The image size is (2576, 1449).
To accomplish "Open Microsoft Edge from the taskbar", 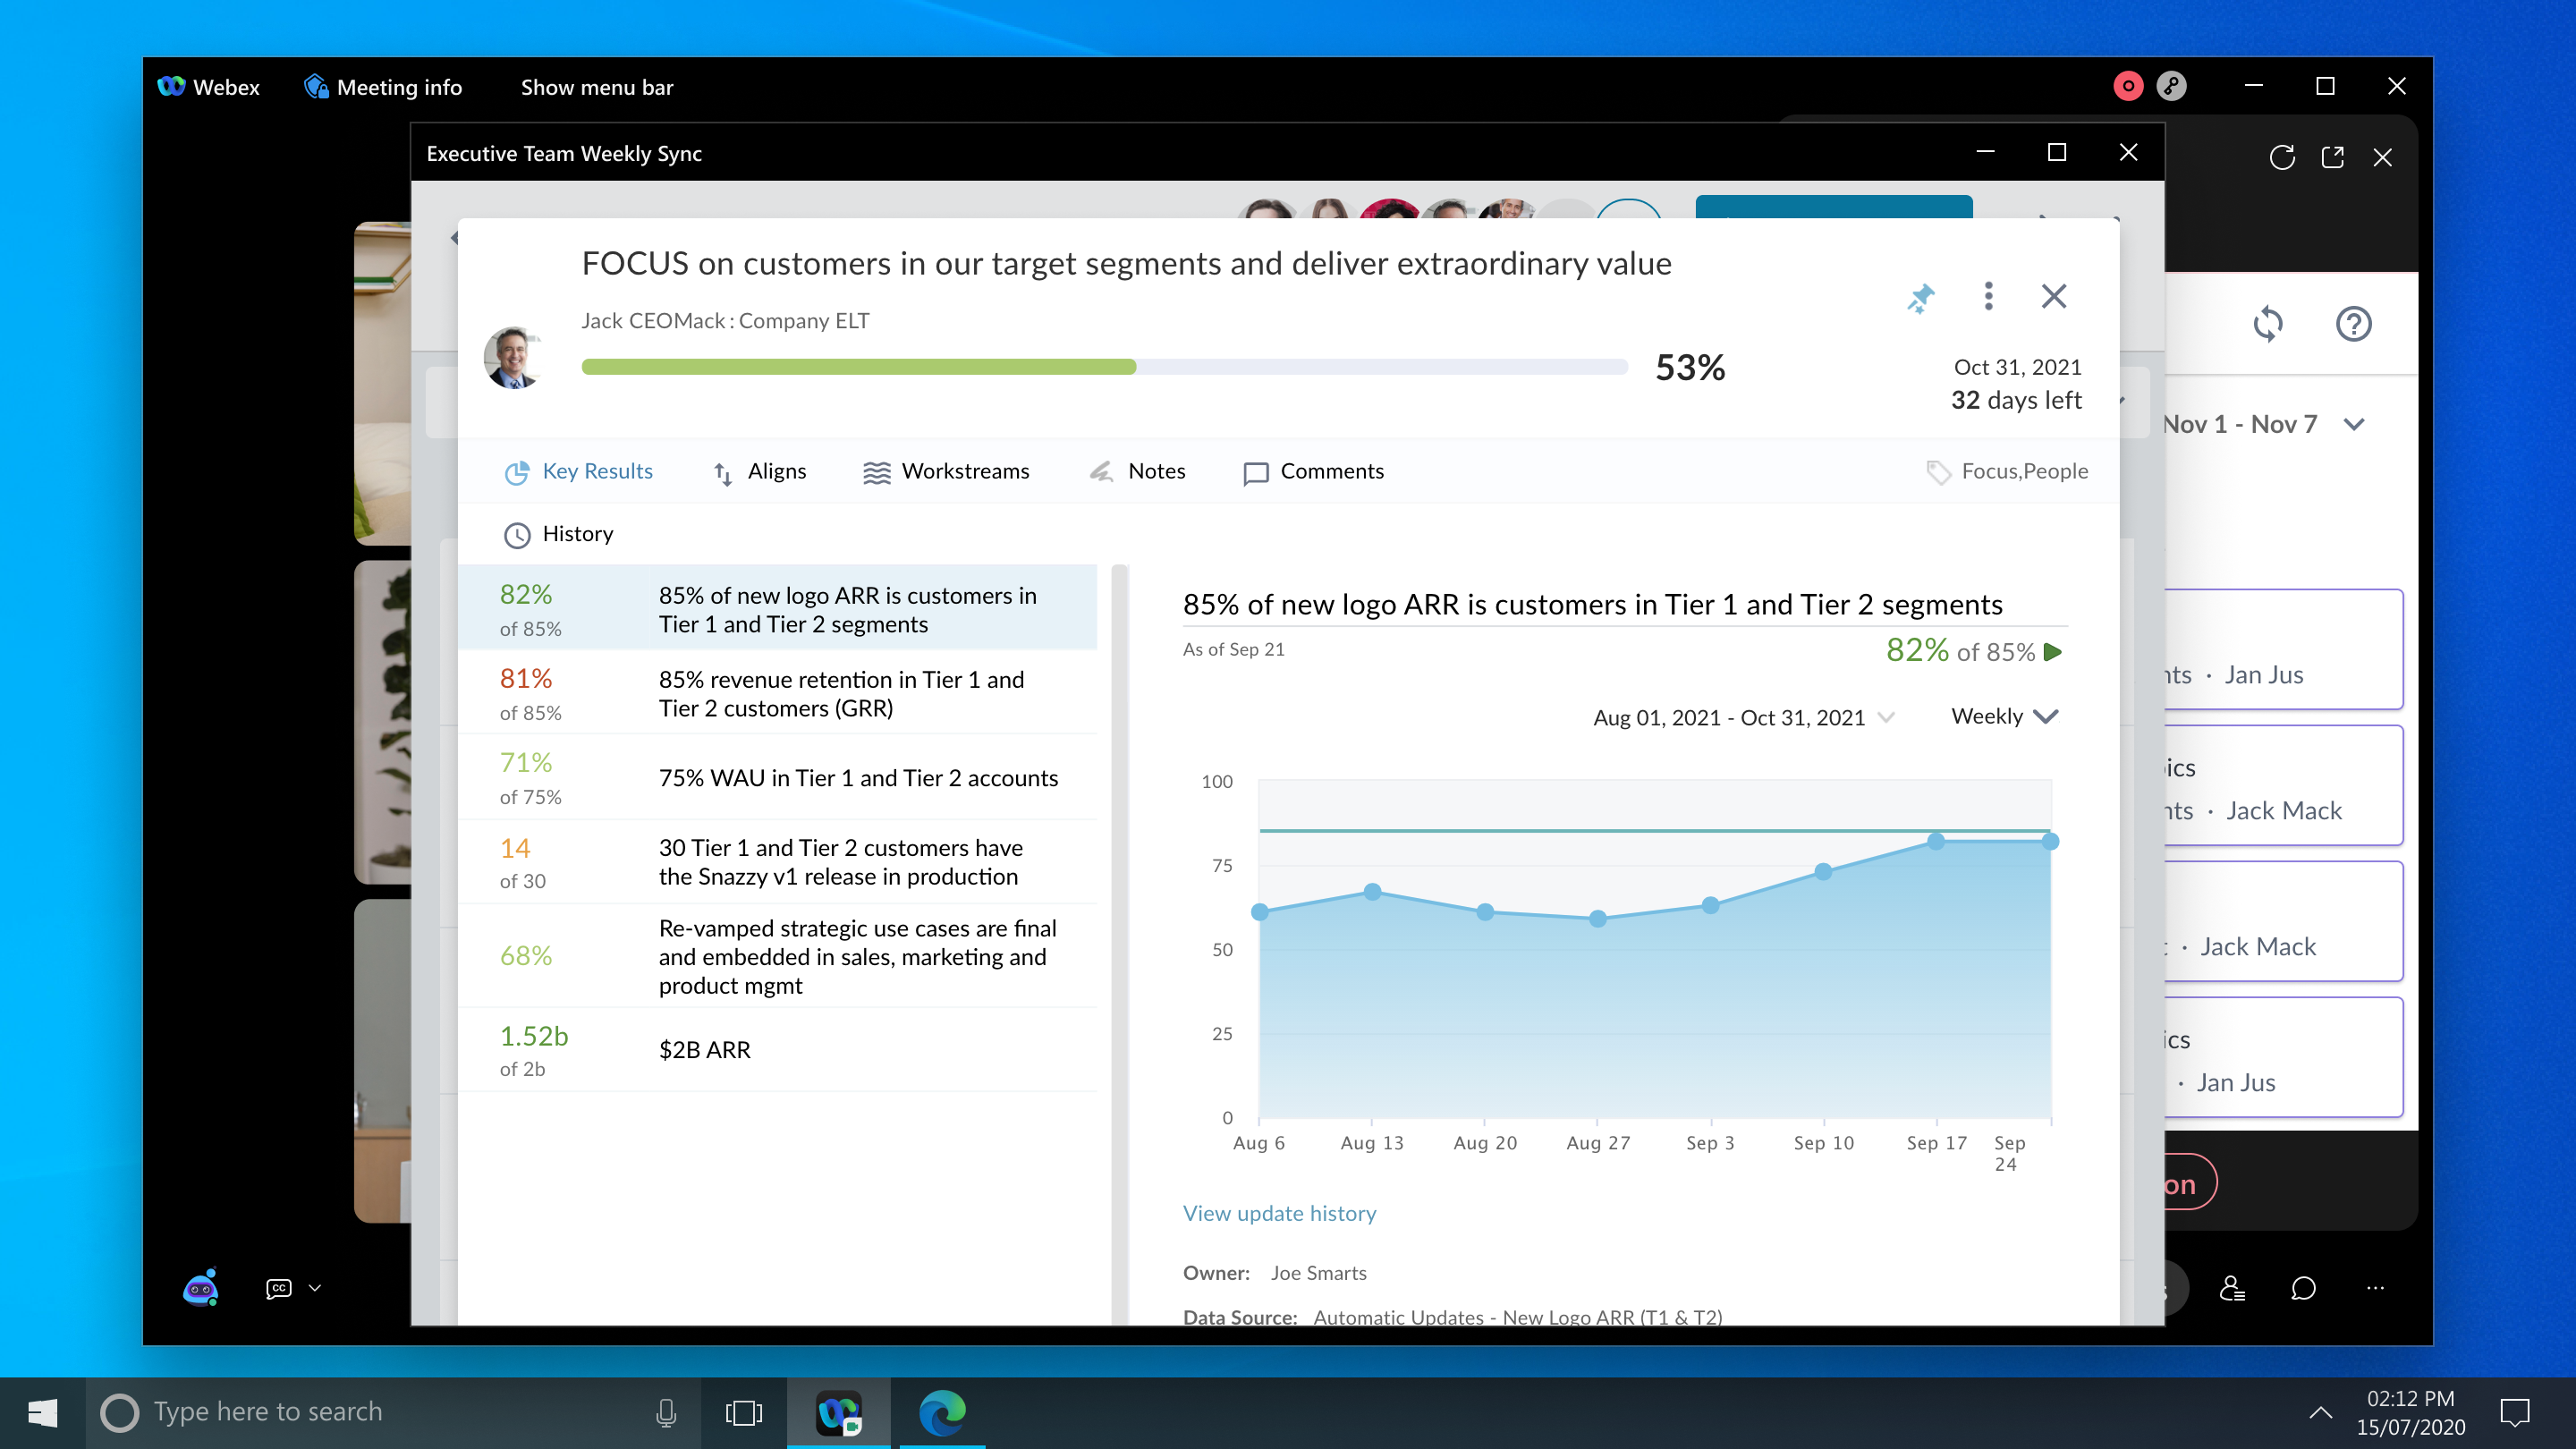I will coord(941,1412).
